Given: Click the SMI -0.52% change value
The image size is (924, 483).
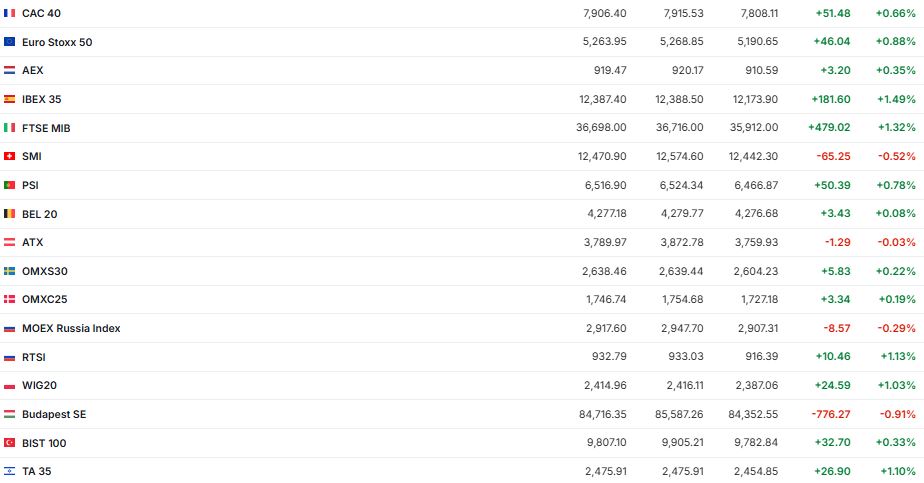Looking at the screenshot, I should pos(895,156).
